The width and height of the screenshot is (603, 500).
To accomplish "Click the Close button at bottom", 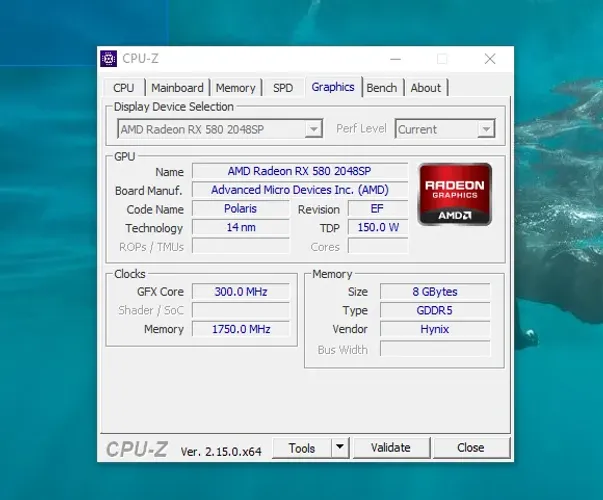I will 471,448.
